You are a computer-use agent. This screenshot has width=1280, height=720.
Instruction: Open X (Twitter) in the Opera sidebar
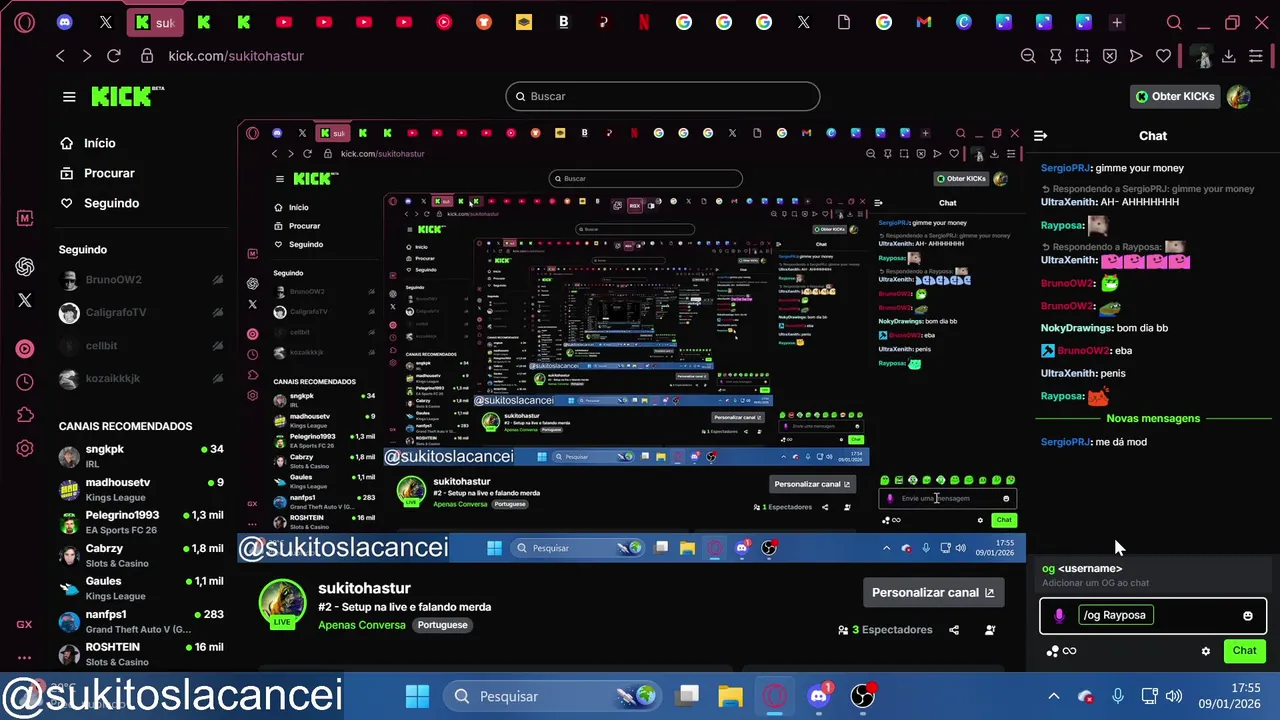click(25, 300)
